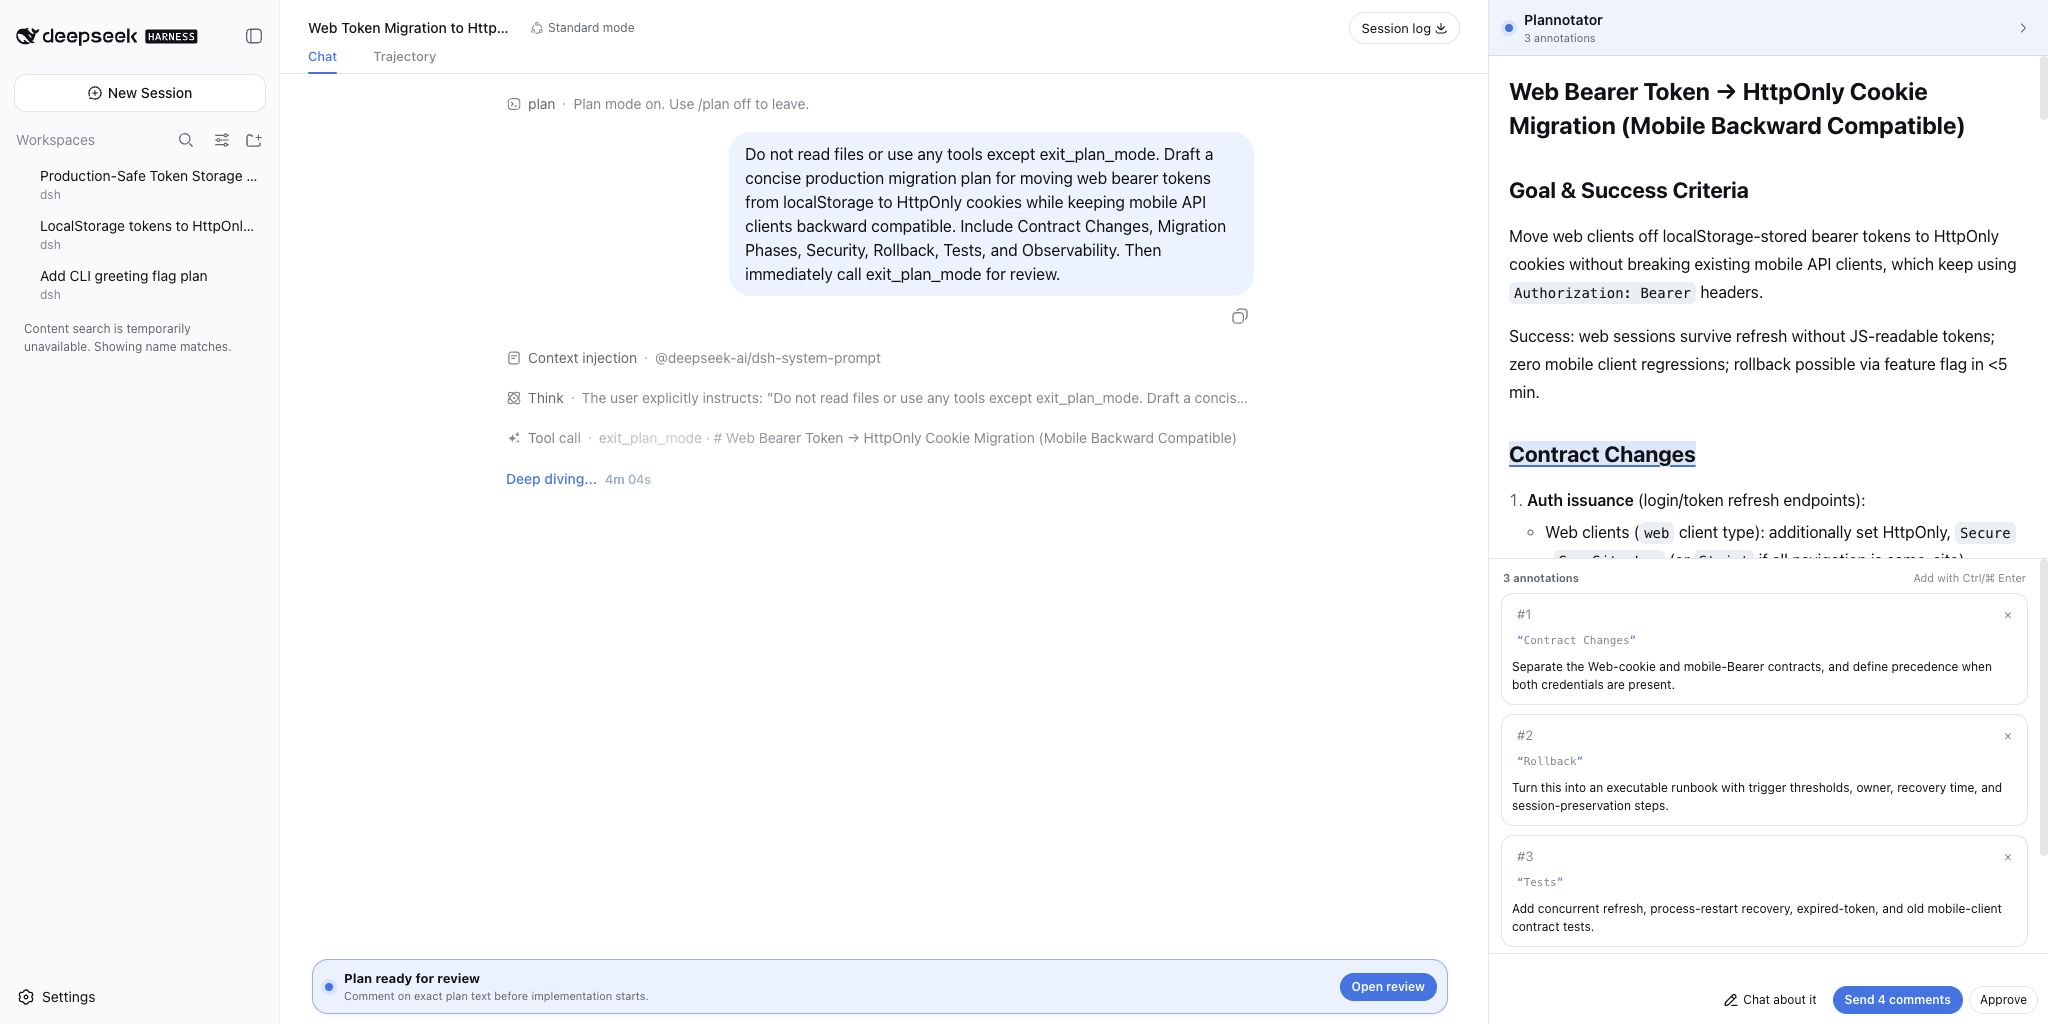The image size is (2048, 1024).
Task: Change the Standard mode selector
Action: coord(582,28)
